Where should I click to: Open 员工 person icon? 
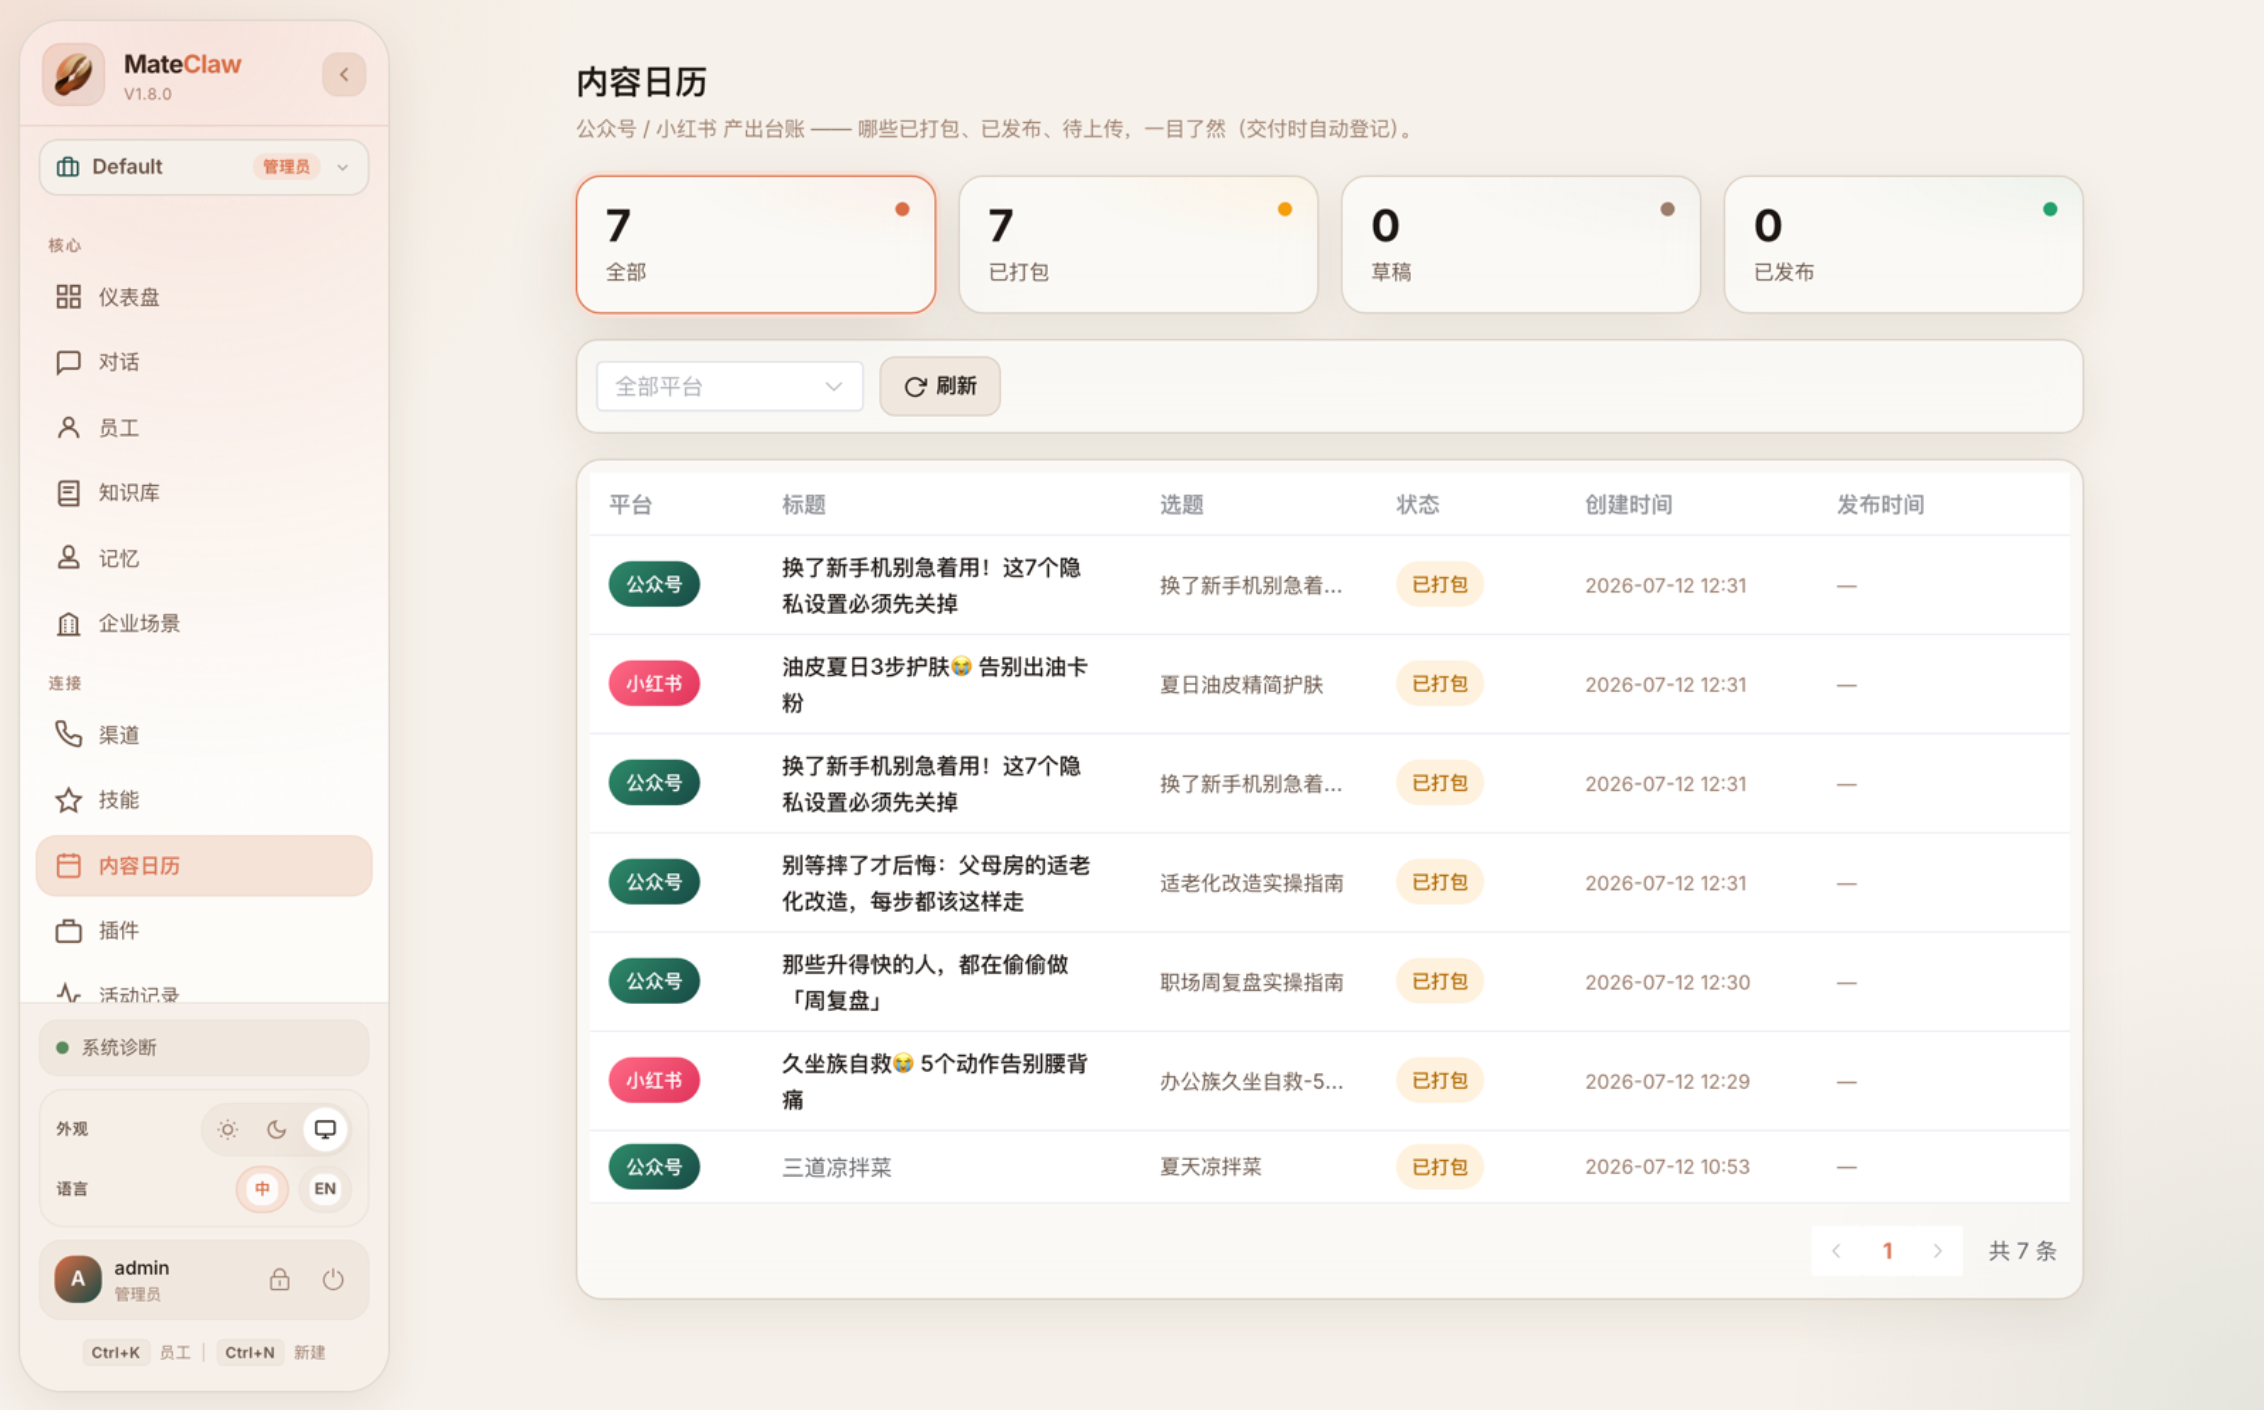(68, 428)
